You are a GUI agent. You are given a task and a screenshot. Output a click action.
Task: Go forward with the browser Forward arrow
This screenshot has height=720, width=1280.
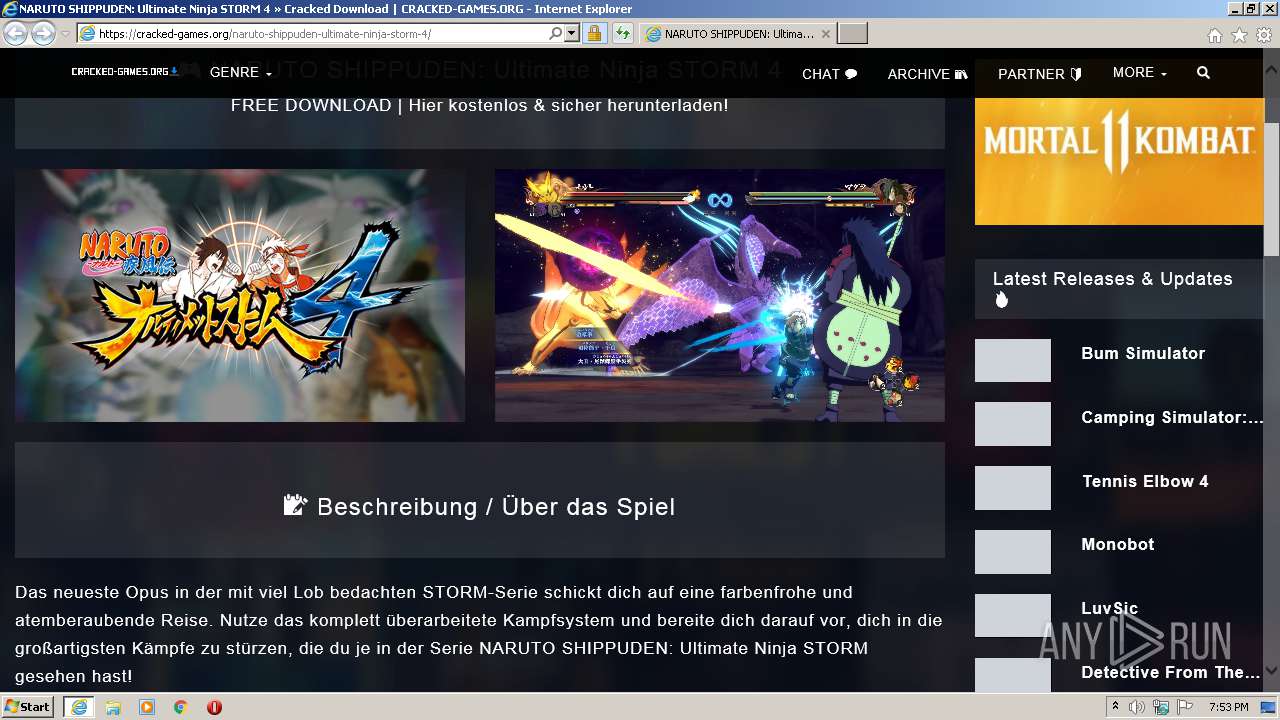click(43, 34)
